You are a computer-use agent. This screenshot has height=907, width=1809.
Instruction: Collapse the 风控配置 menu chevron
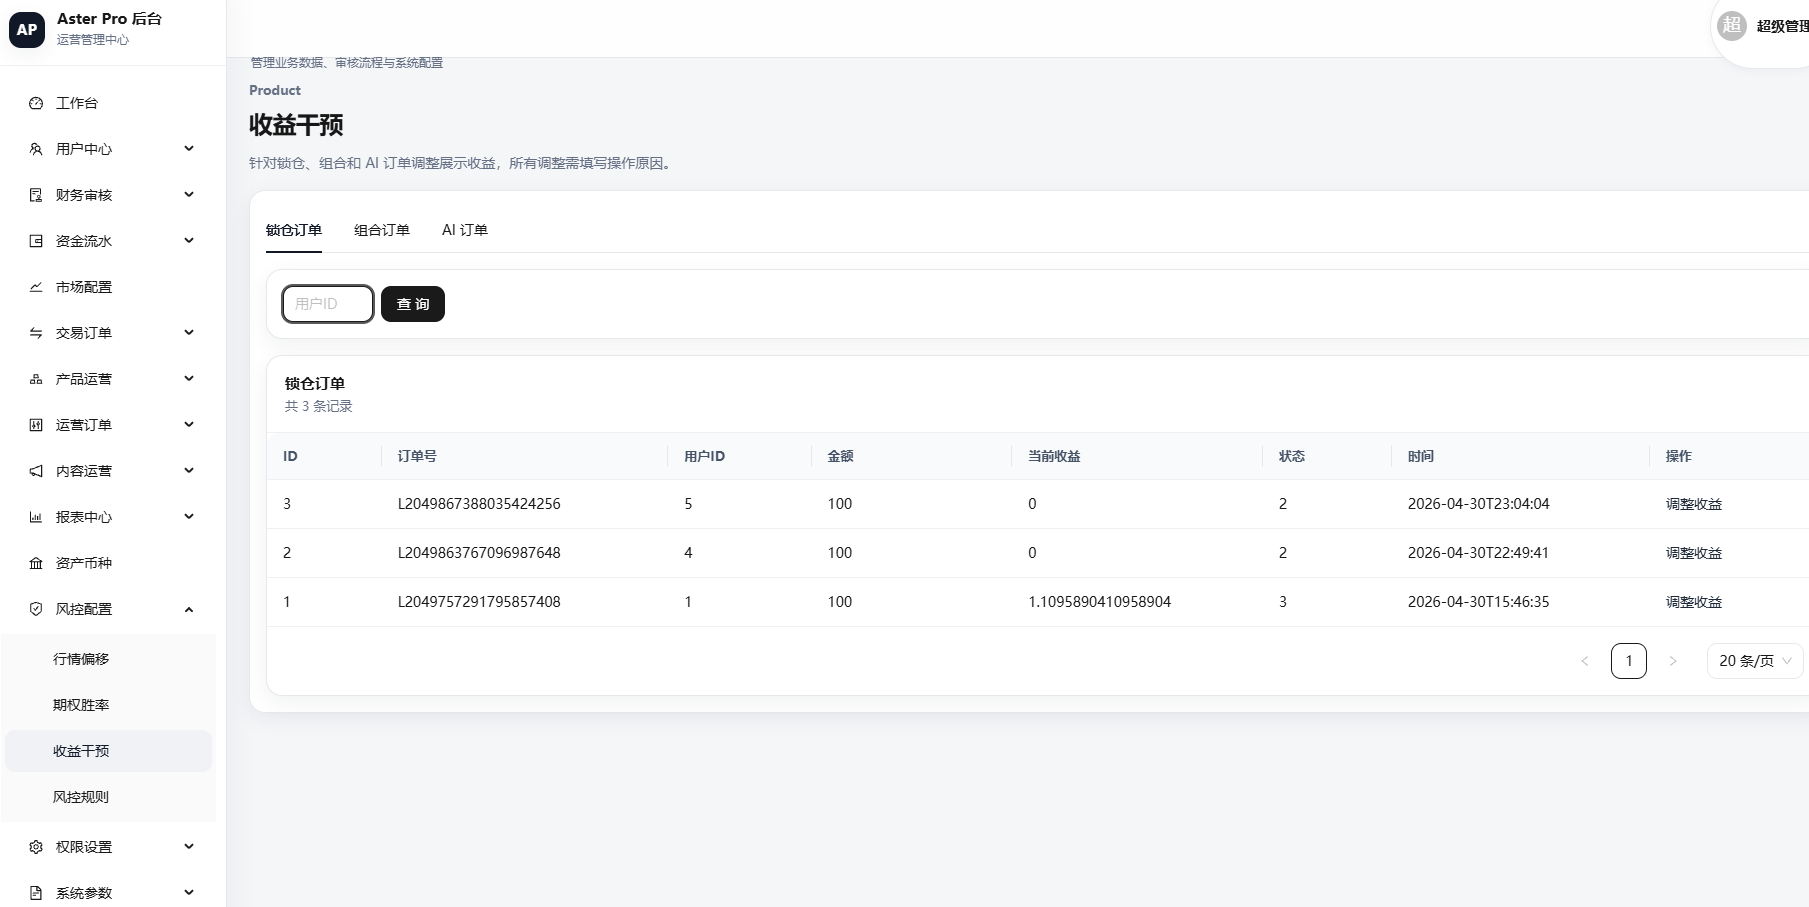tap(189, 609)
